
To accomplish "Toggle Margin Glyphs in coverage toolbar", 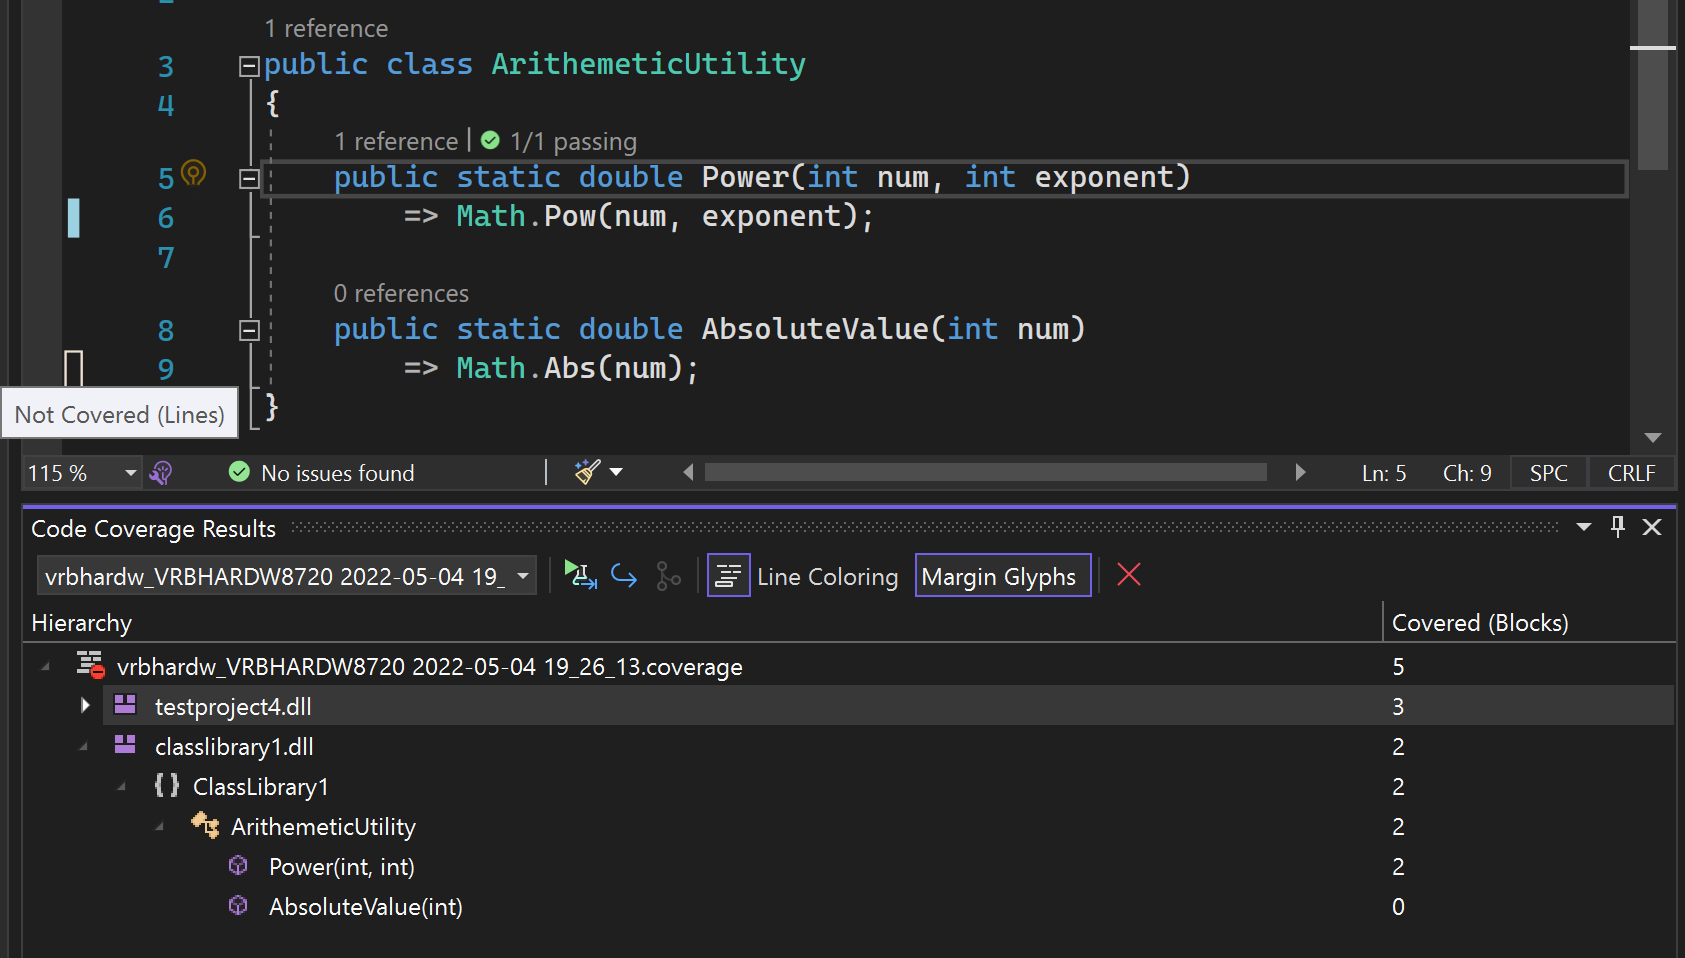I will point(1002,576).
